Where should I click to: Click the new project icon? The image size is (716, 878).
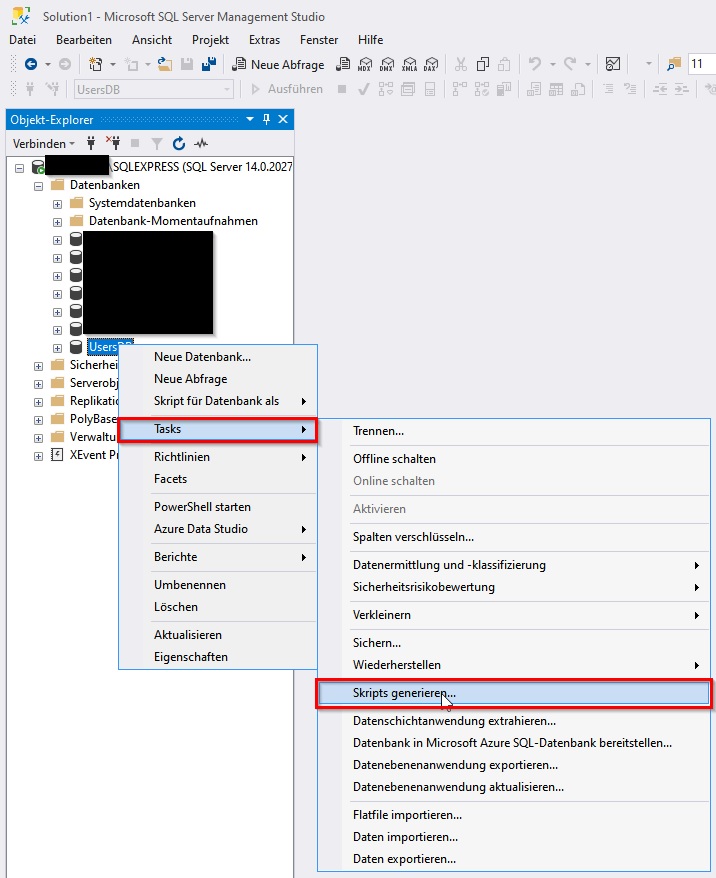[96, 64]
